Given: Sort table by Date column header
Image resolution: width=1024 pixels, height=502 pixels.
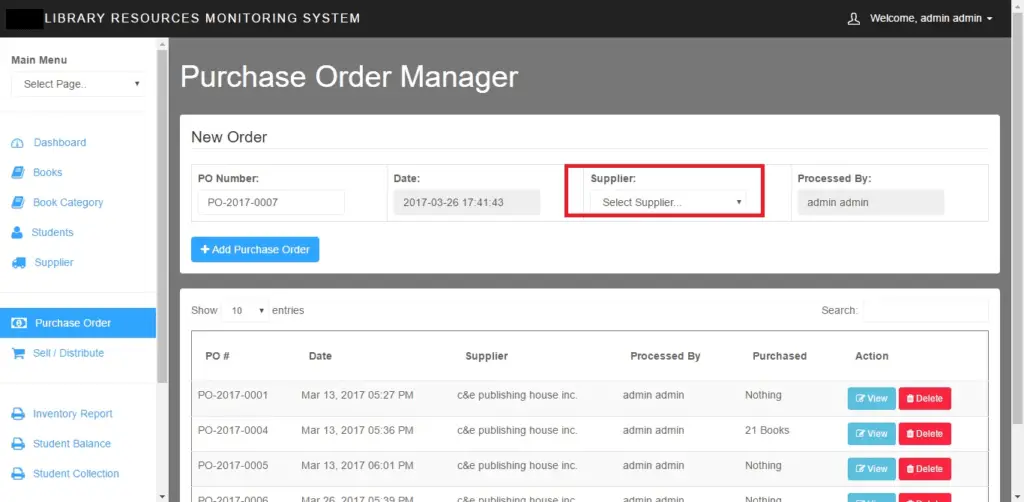Looking at the screenshot, I should (320, 356).
